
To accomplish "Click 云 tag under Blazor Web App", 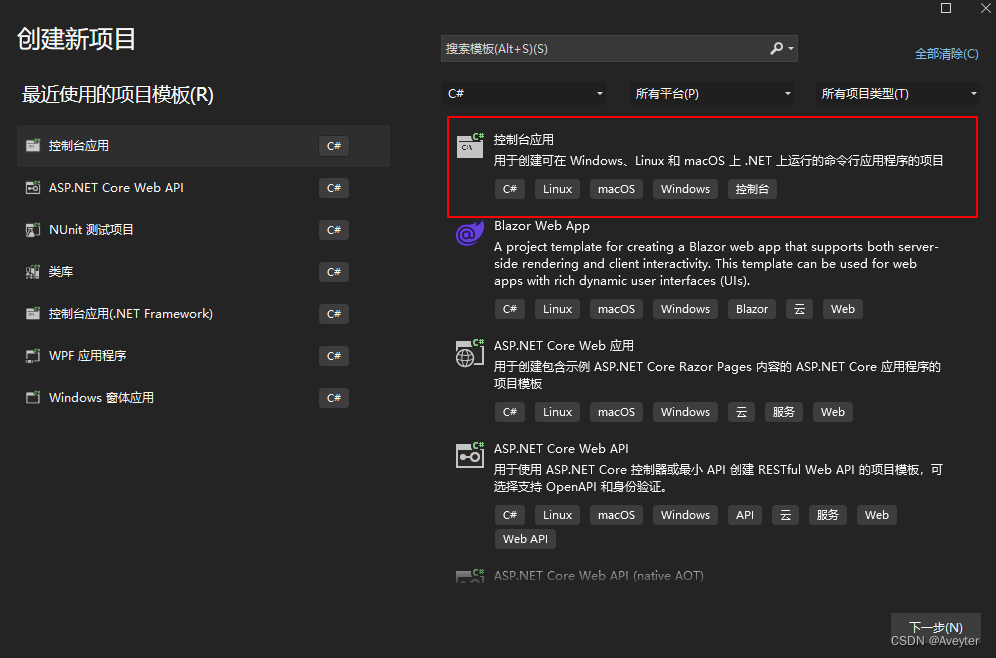I will click(799, 309).
